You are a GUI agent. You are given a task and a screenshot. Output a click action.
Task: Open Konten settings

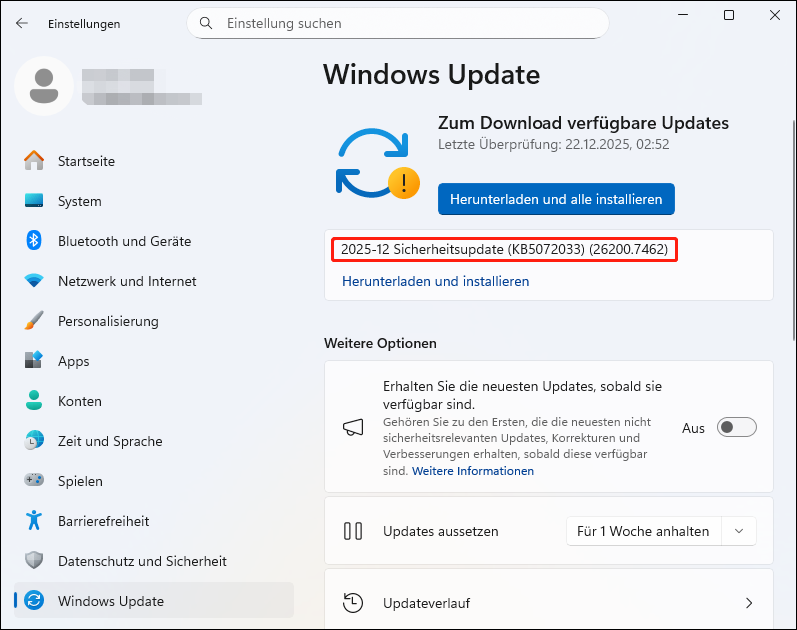click(154, 401)
